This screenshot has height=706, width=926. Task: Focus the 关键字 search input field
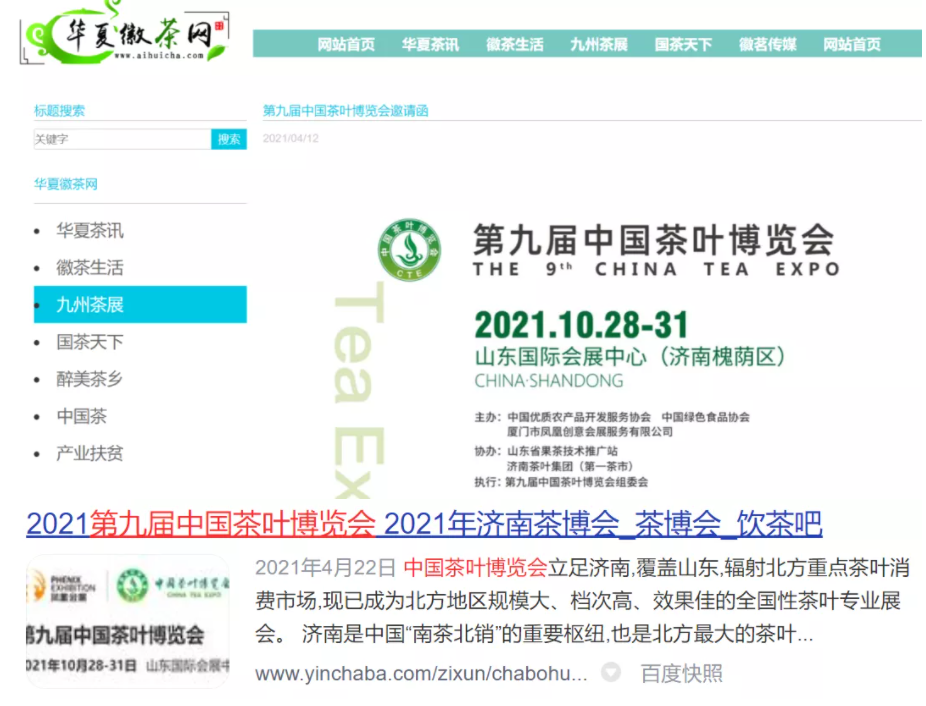[x=122, y=139]
